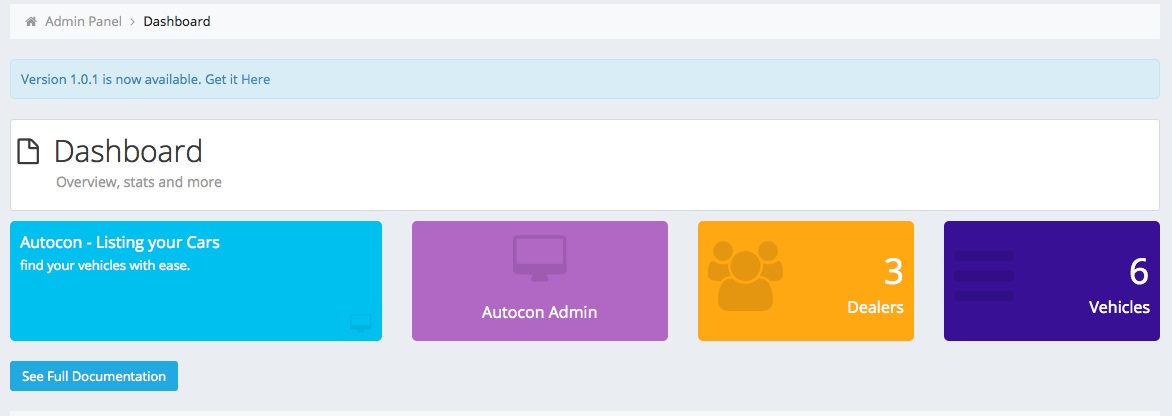1172x416 pixels.
Task: Open the Autocon - Listing your Cars tile
Action: click(196, 281)
